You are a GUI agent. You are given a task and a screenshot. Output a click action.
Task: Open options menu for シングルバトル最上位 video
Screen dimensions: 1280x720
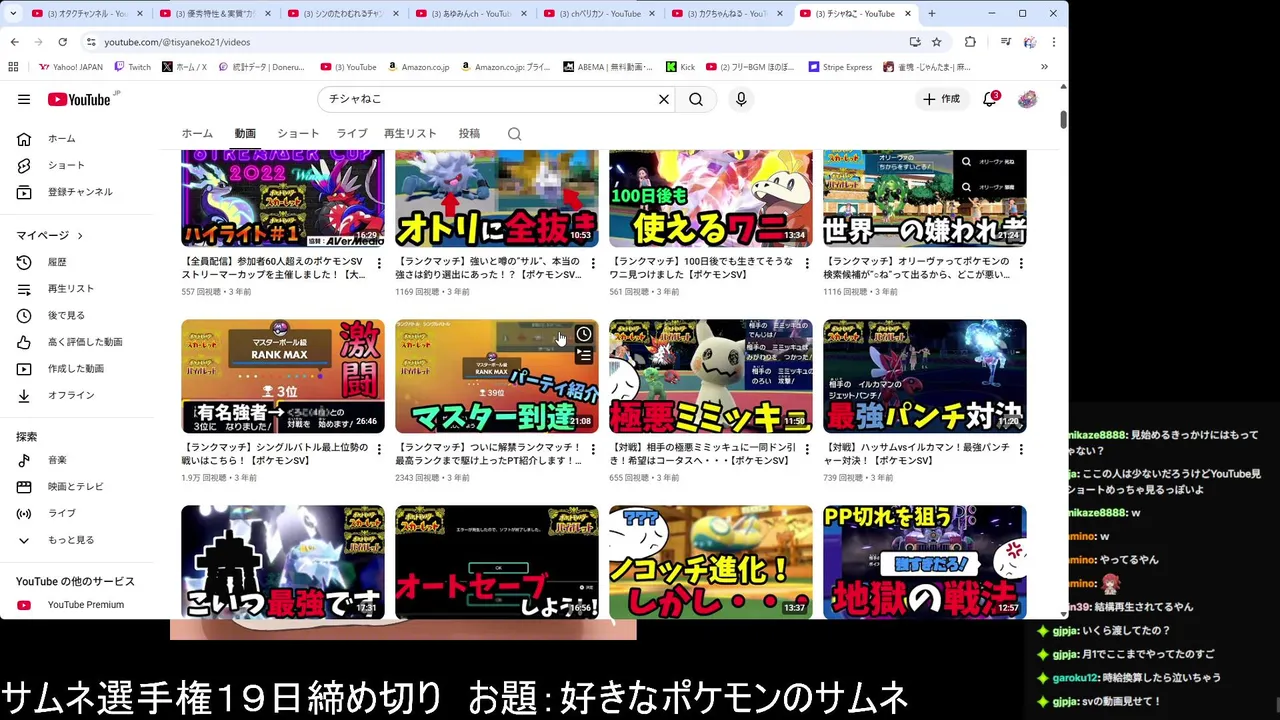379,449
